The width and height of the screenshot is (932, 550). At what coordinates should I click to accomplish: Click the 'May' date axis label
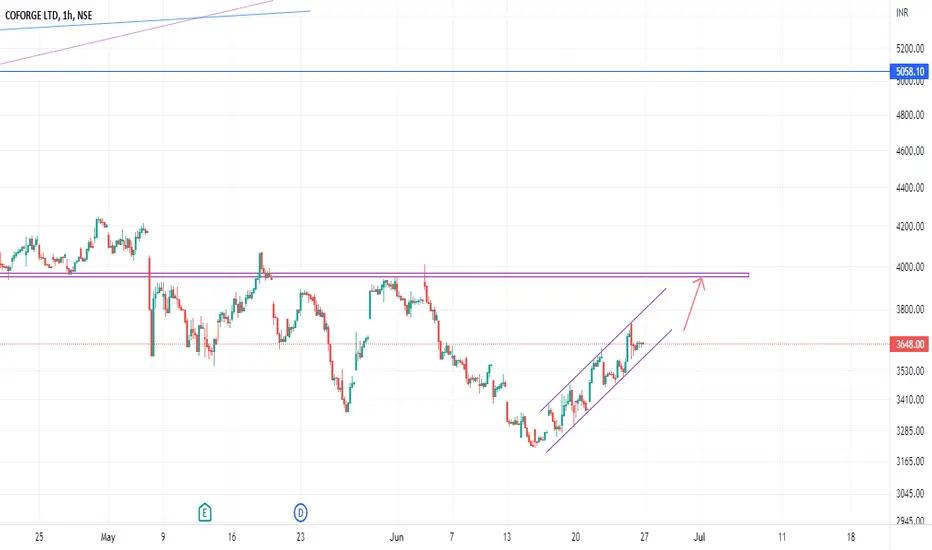click(x=108, y=537)
